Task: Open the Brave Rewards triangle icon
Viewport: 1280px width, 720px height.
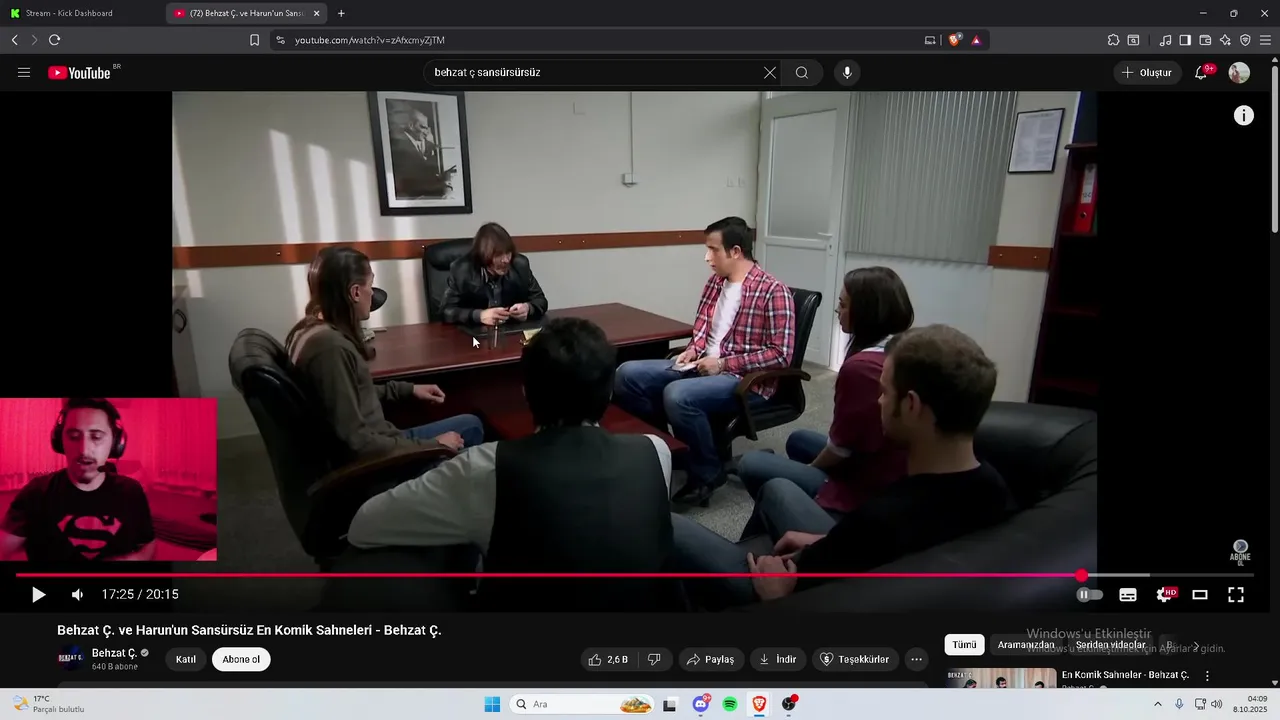Action: (976, 40)
